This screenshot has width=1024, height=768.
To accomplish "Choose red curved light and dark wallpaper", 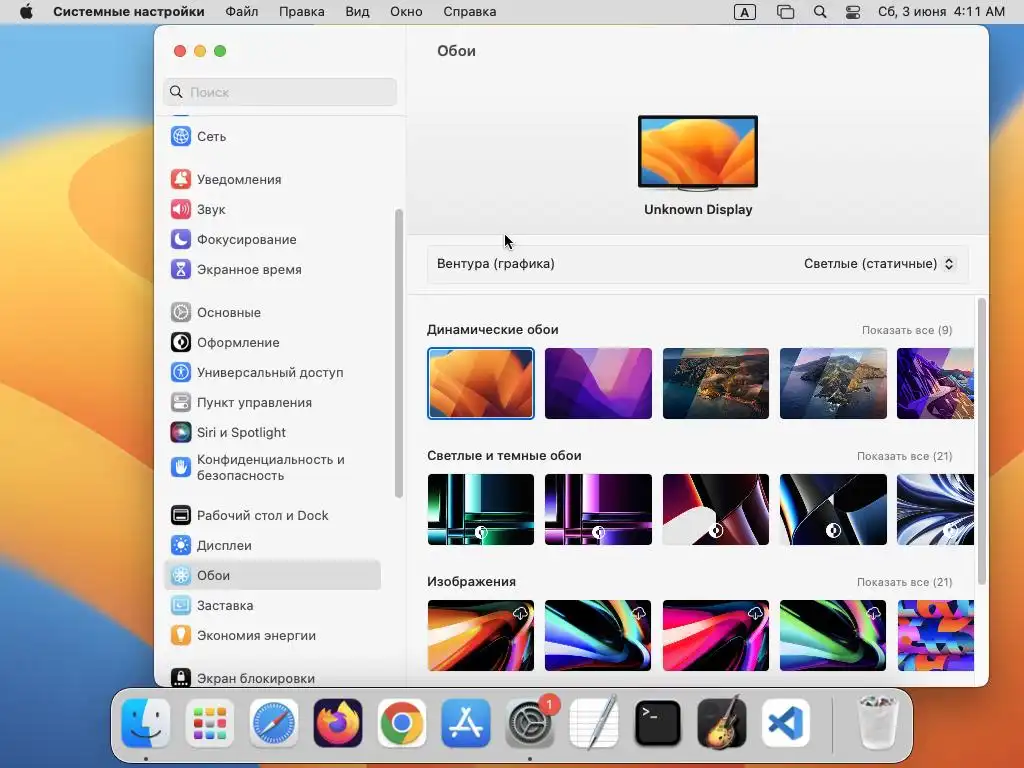I will tap(716, 509).
